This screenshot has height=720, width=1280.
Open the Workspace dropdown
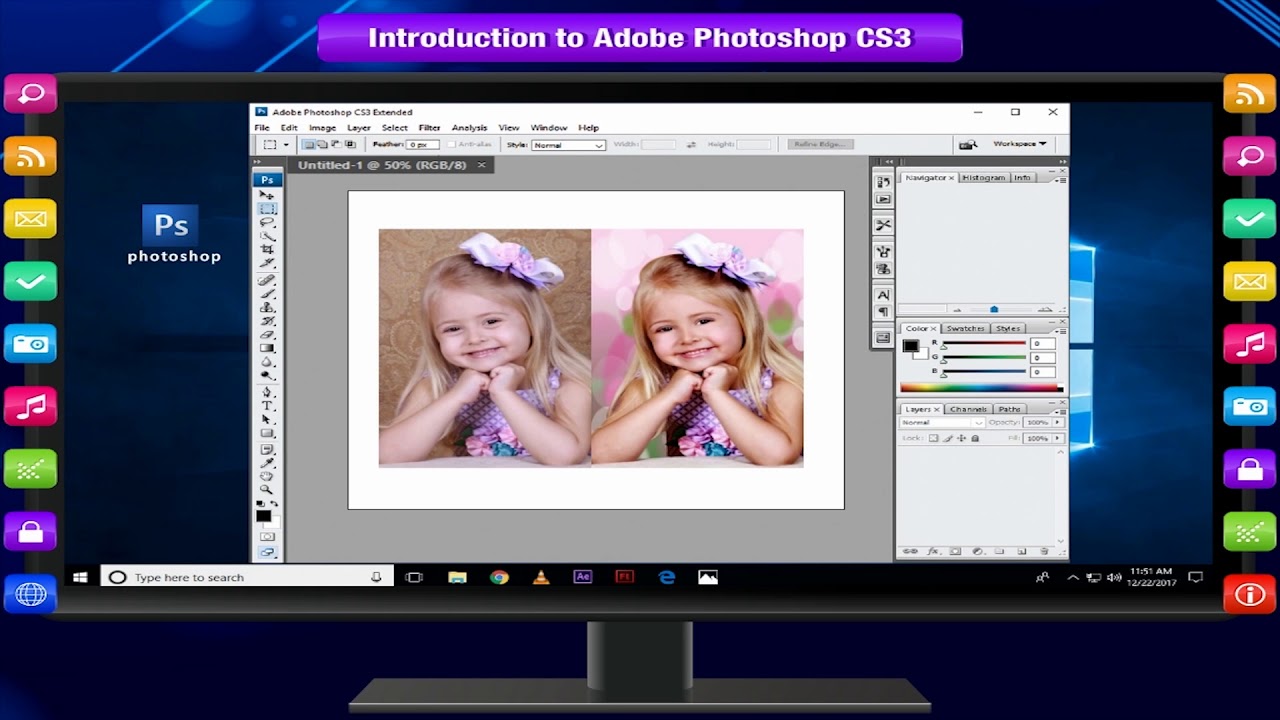tap(1019, 144)
